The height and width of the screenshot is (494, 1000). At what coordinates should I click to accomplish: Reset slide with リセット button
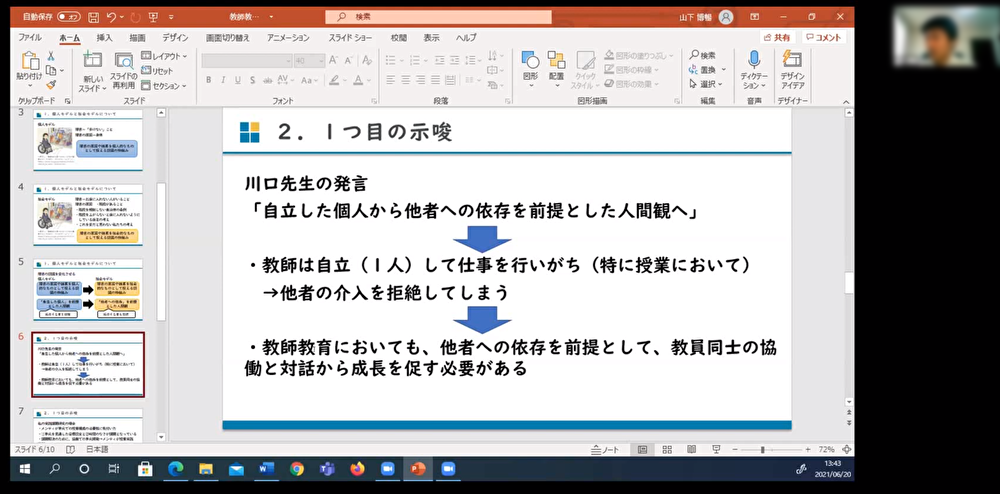point(157,71)
